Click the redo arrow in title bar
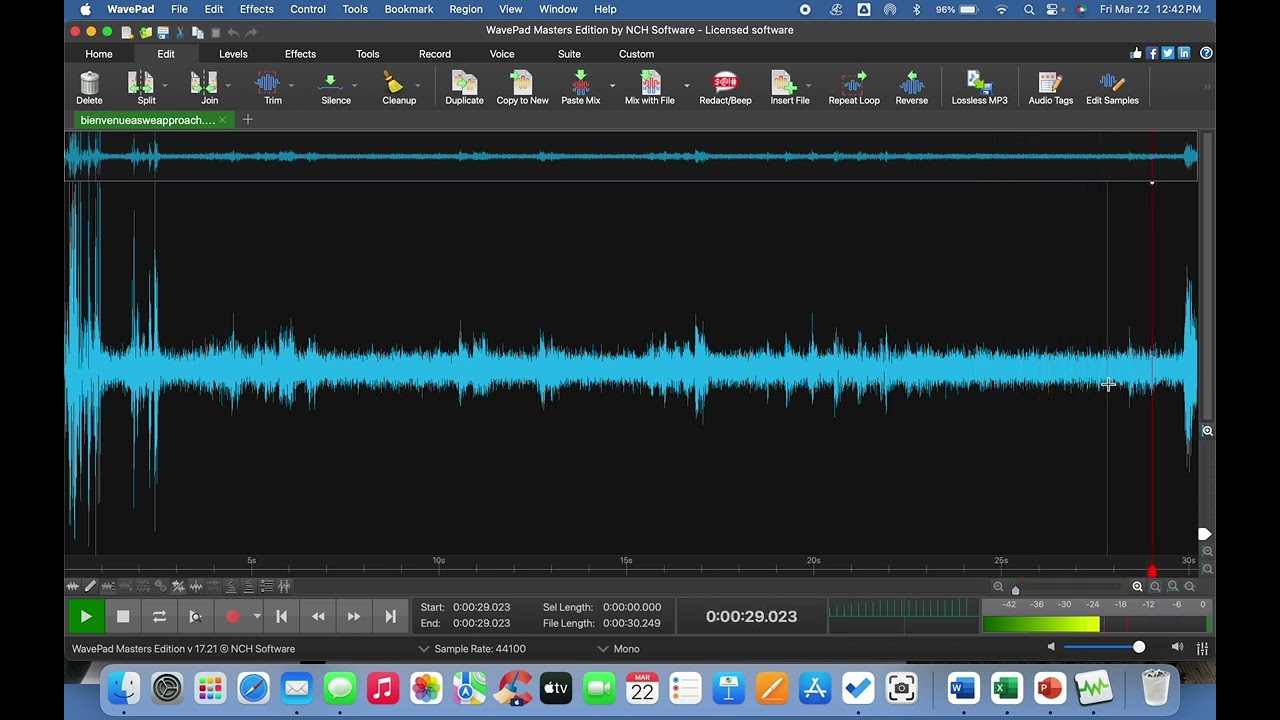 click(x=251, y=33)
